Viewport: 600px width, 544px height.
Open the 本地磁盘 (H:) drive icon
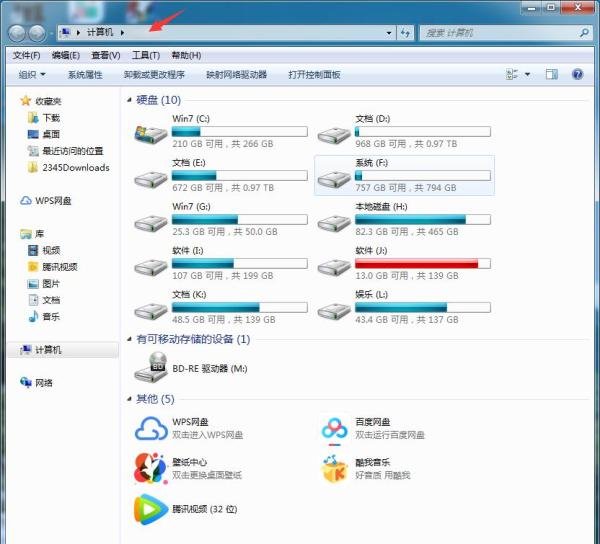click(334, 223)
